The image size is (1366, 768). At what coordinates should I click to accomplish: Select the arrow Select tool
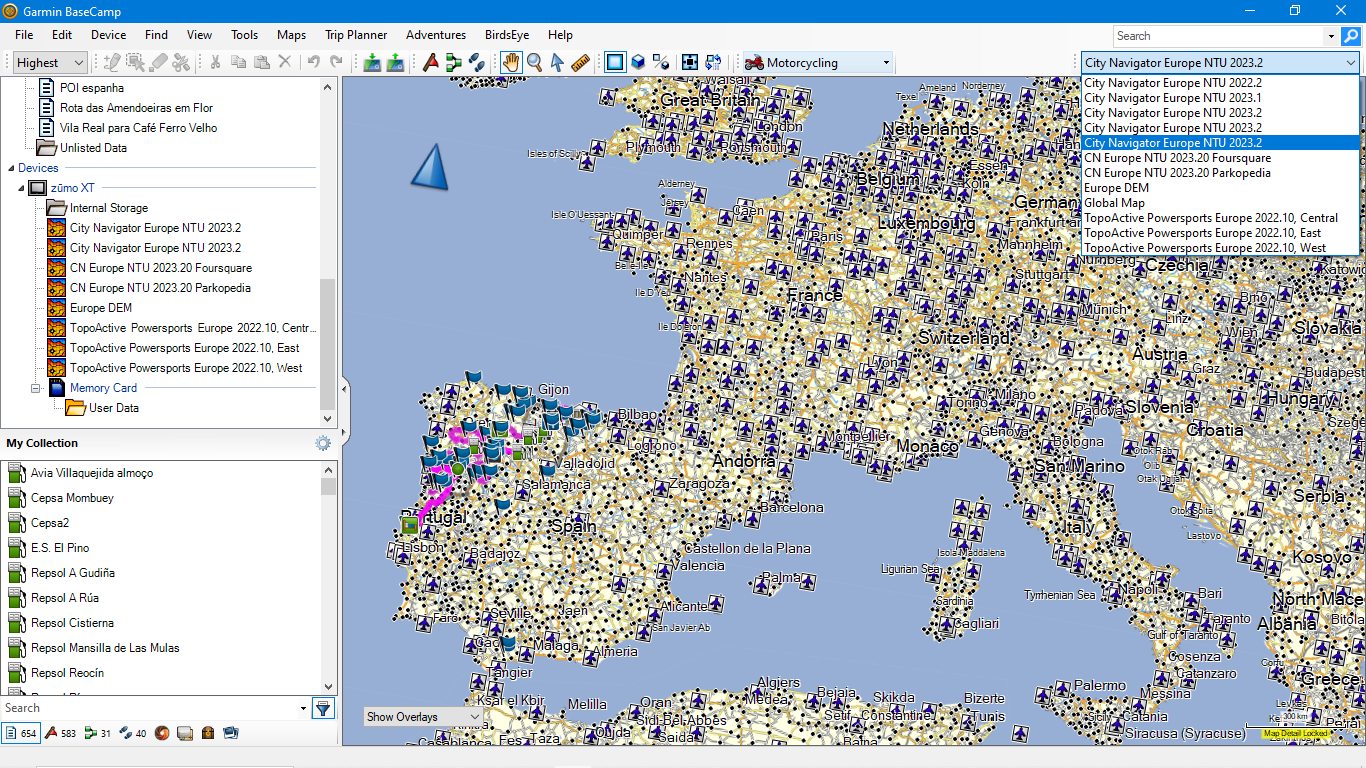tap(557, 62)
